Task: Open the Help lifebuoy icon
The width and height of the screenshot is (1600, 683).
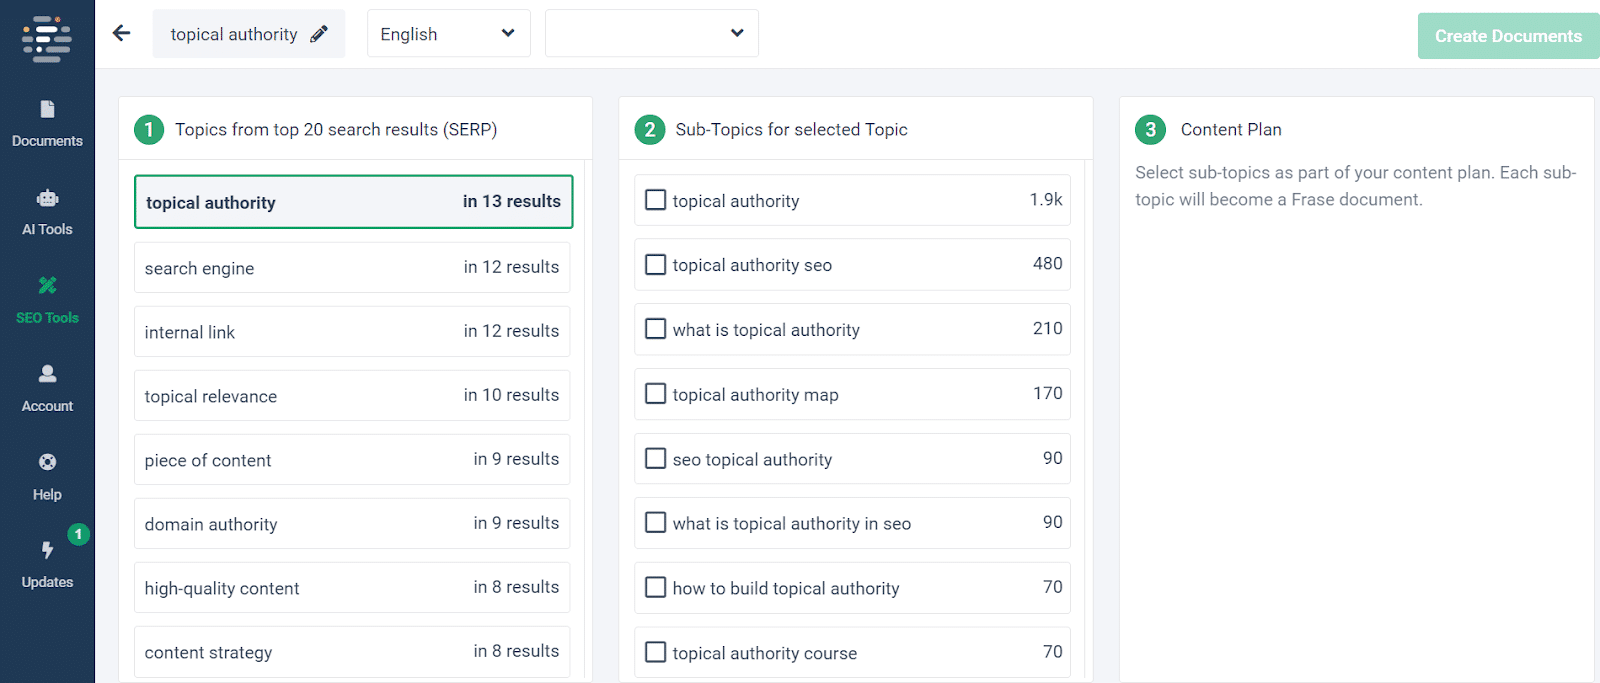Action: click(47, 462)
